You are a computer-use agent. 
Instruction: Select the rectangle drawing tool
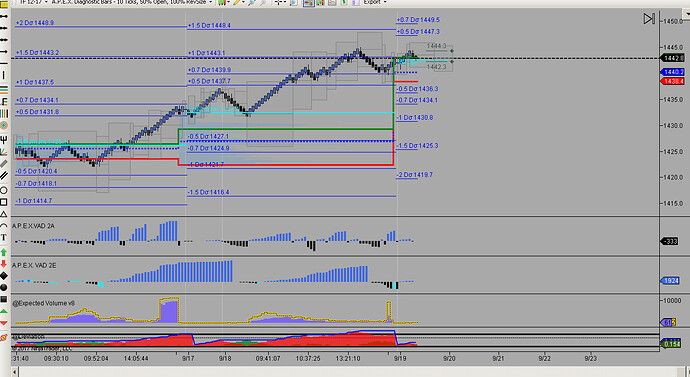tap(4, 202)
